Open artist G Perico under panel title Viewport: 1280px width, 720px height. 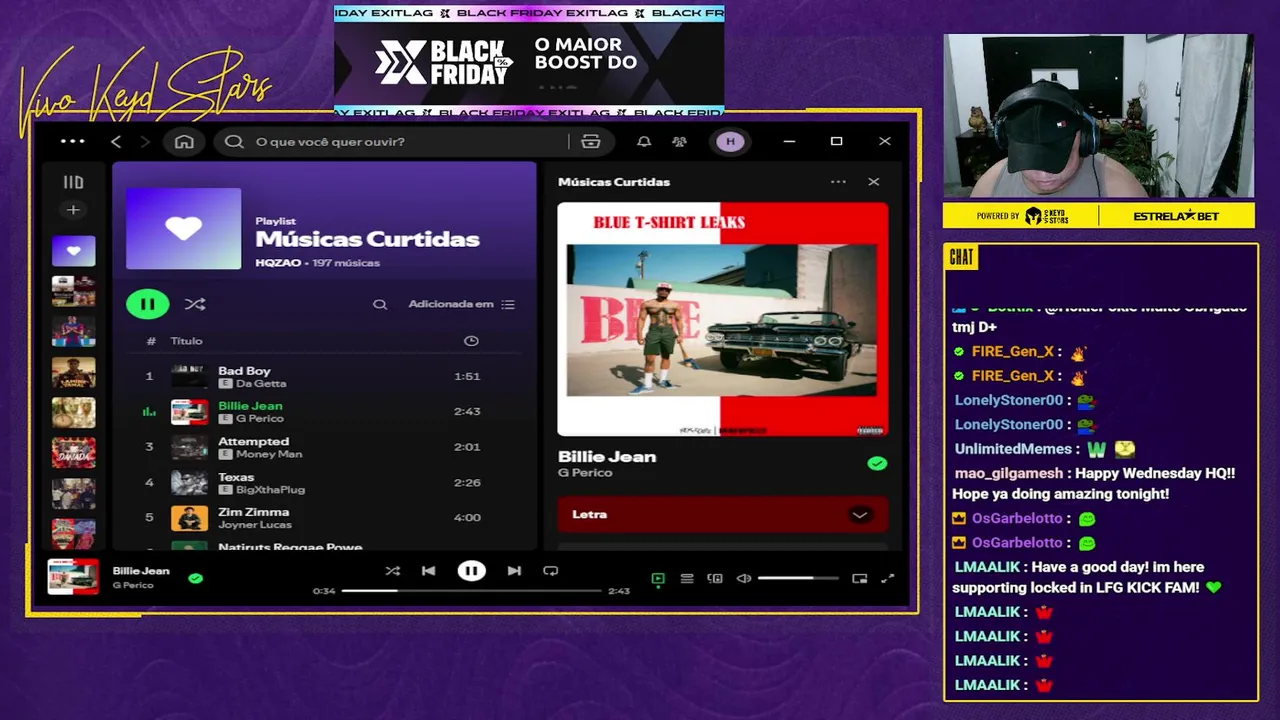coord(585,473)
